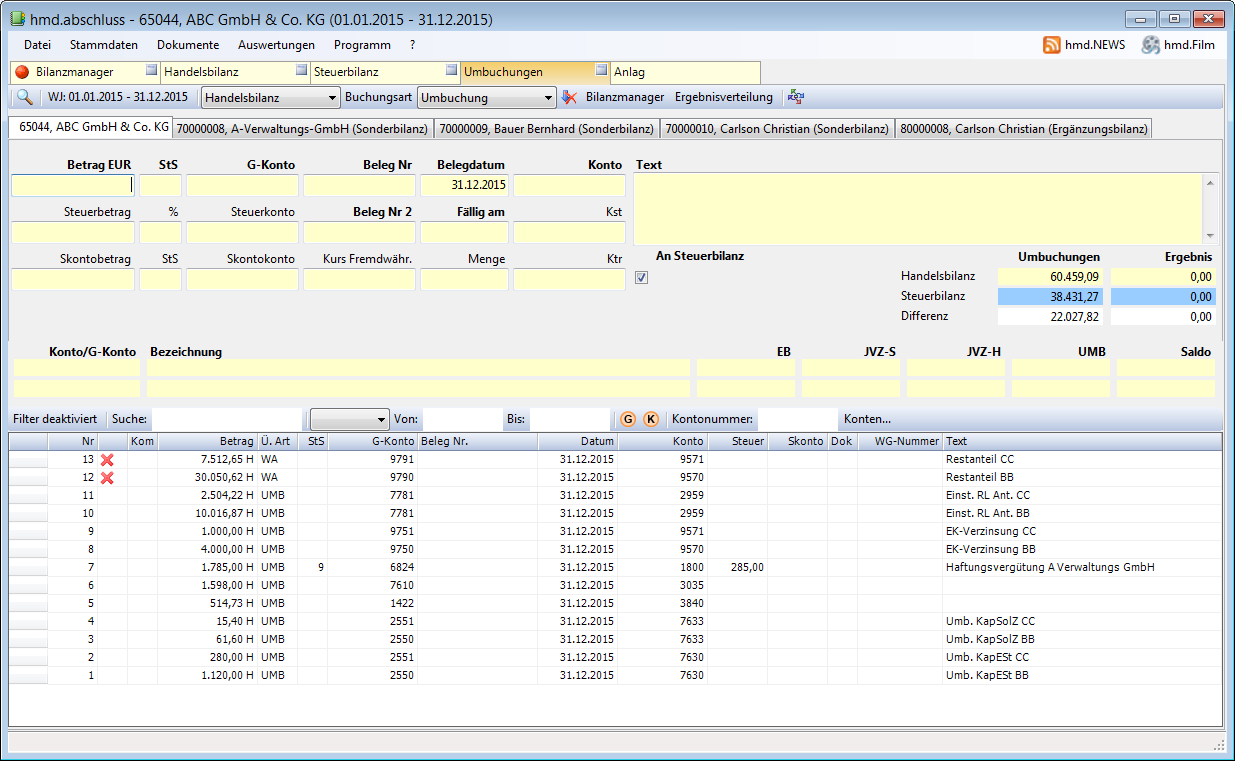Switch to the Bauer Bernhard Sonderbilanz tab
The image size is (1235, 761).
(546, 128)
